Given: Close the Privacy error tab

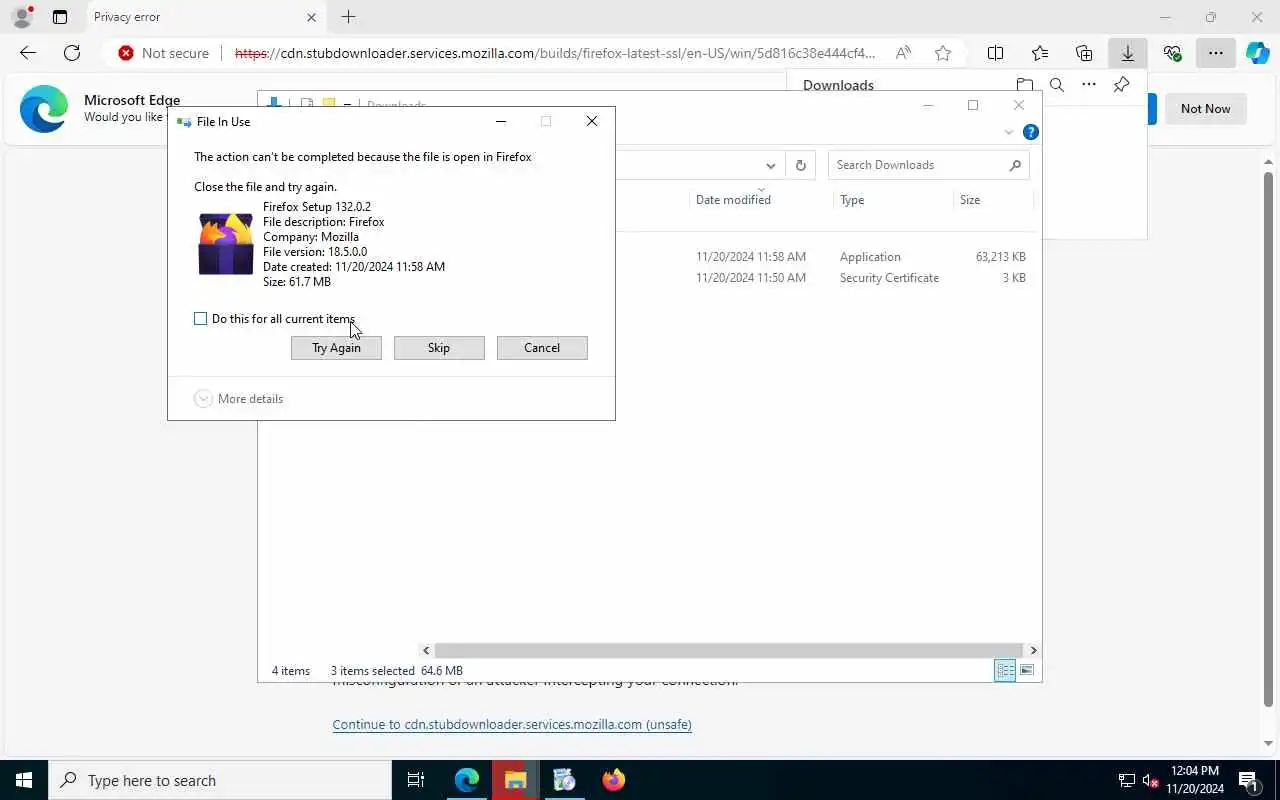Looking at the screenshot, I should (311, 17).
